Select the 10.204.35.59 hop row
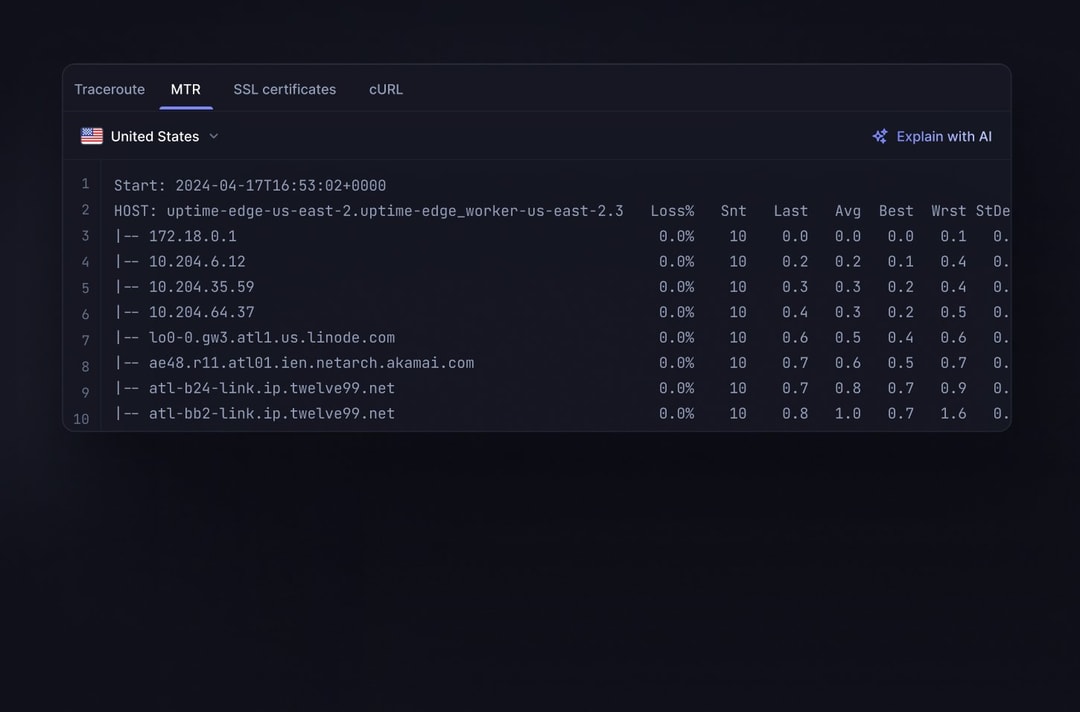The width and height of the screenshot is (1080, 712). pyautogui.click(x=201, y=287)
